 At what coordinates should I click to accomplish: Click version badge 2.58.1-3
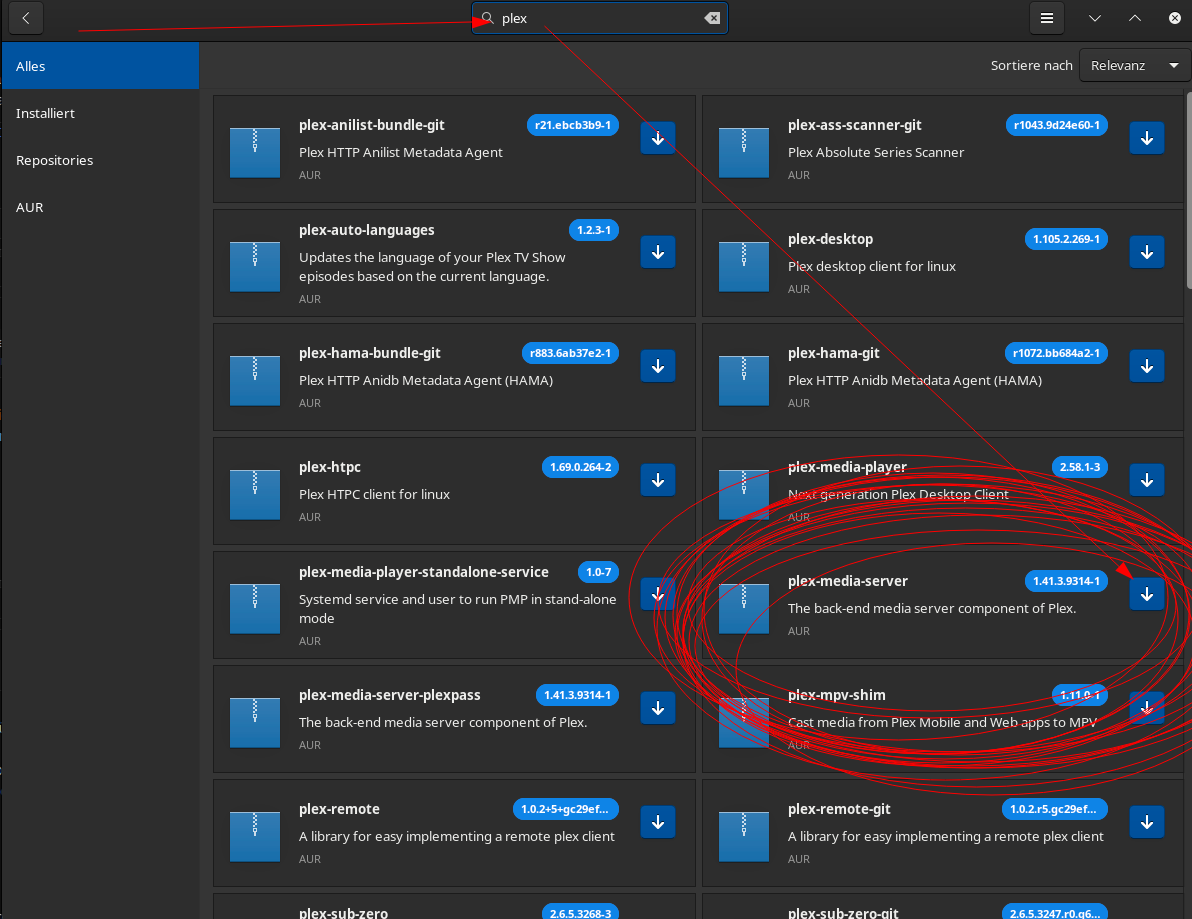coord(1079,467)
